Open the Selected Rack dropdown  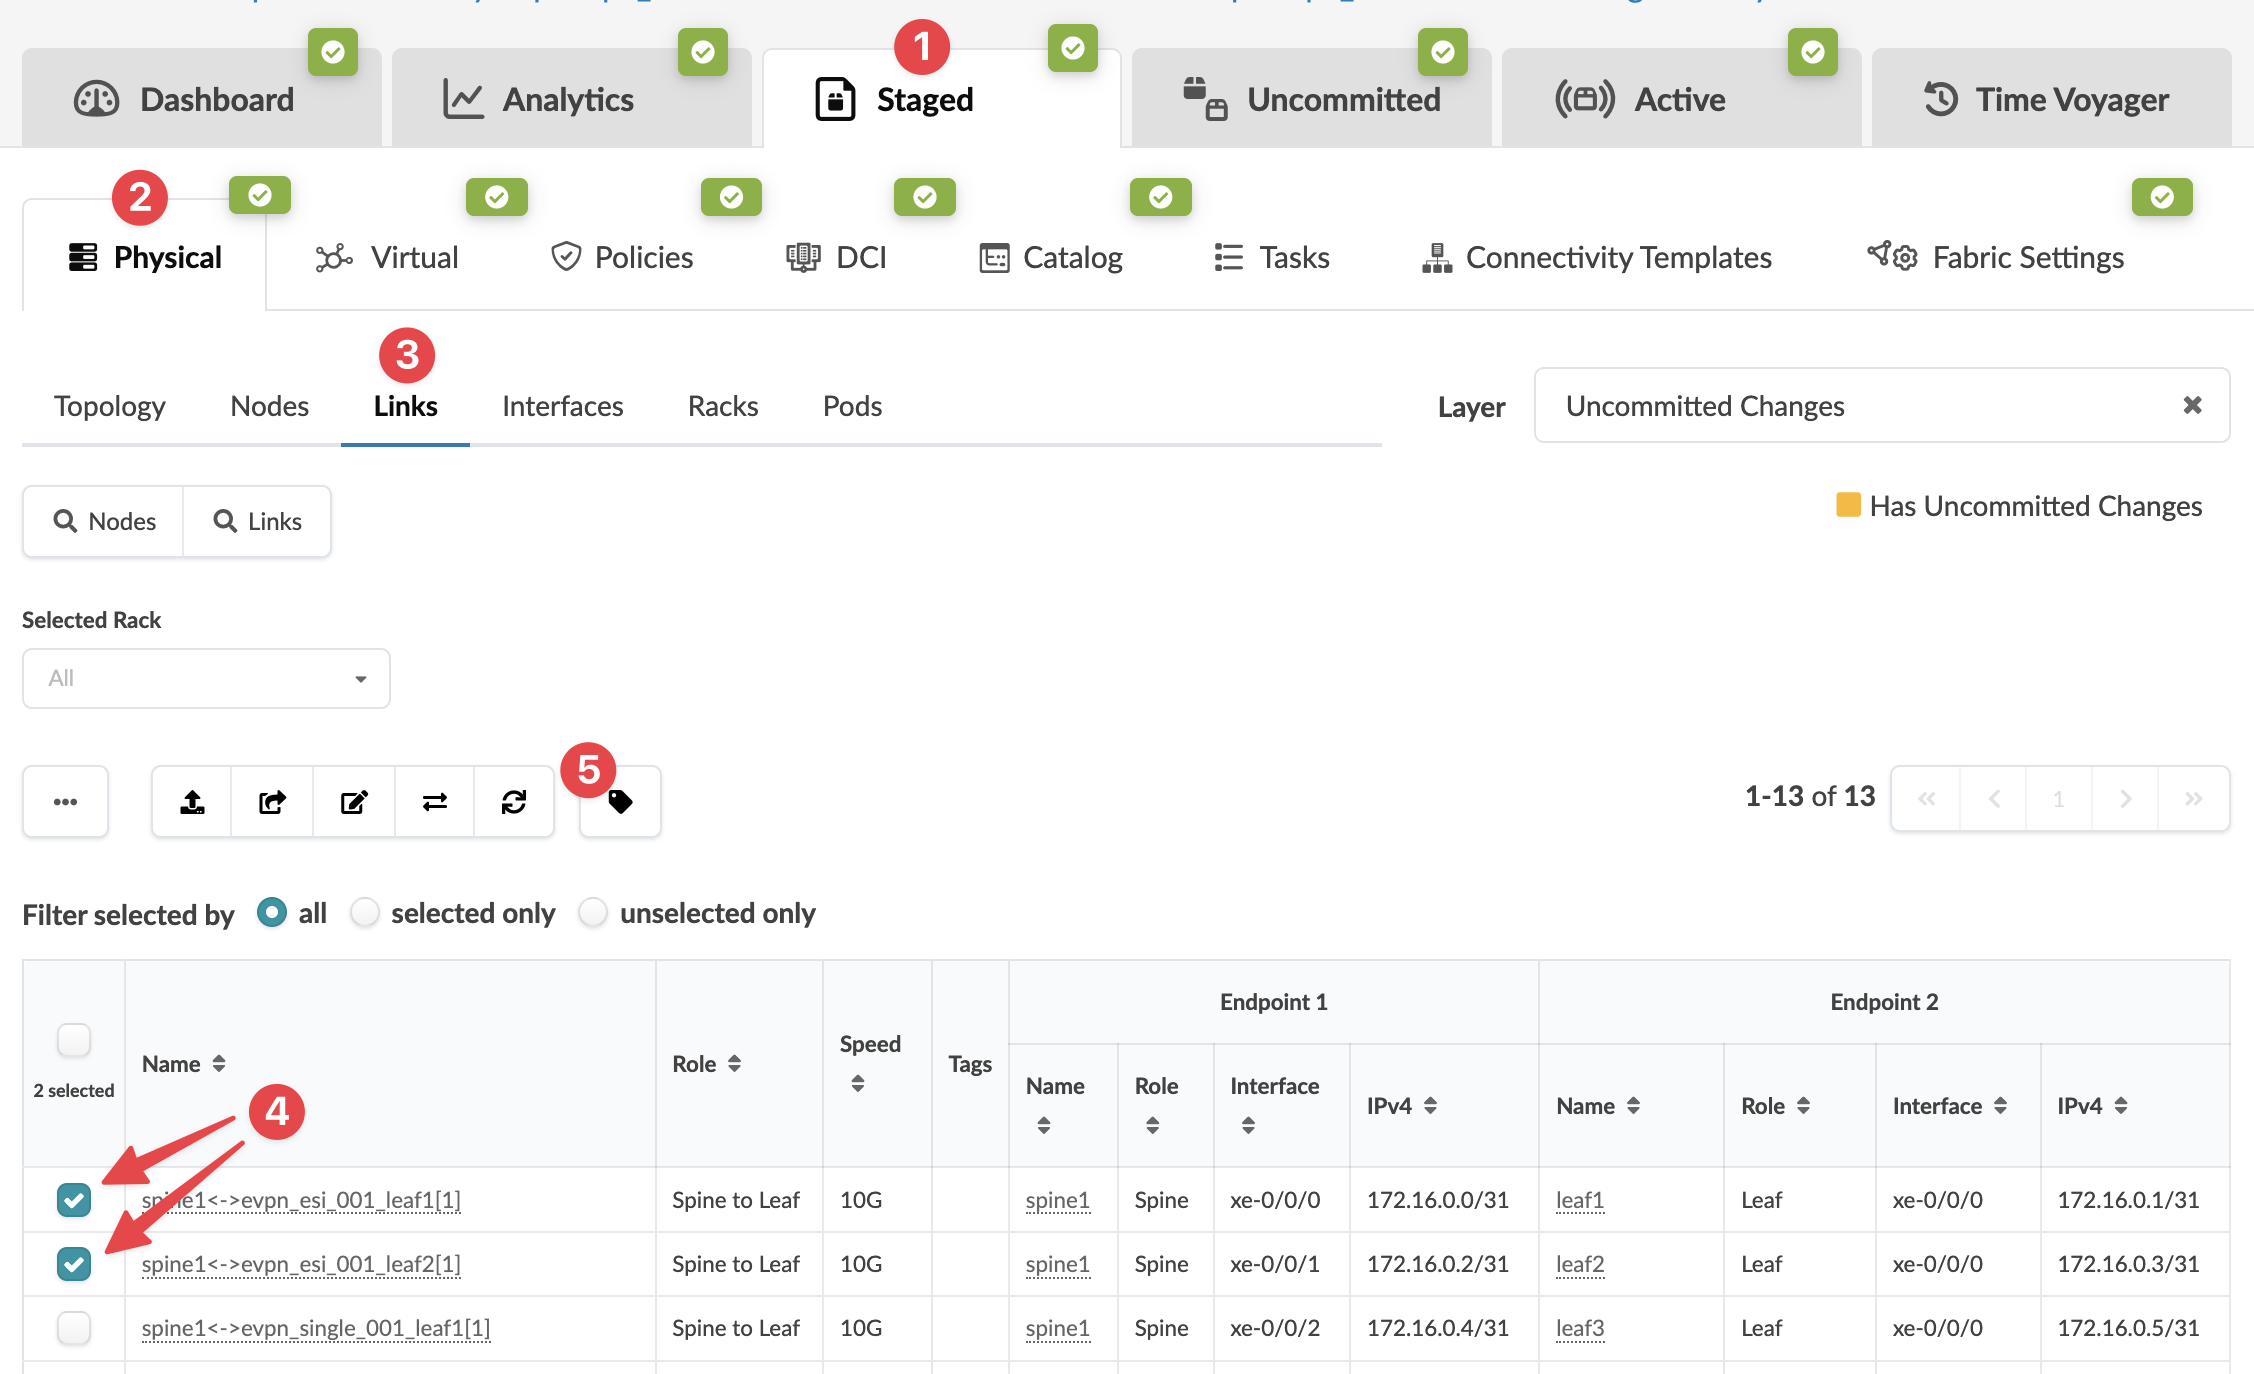[x=206, y=679]
